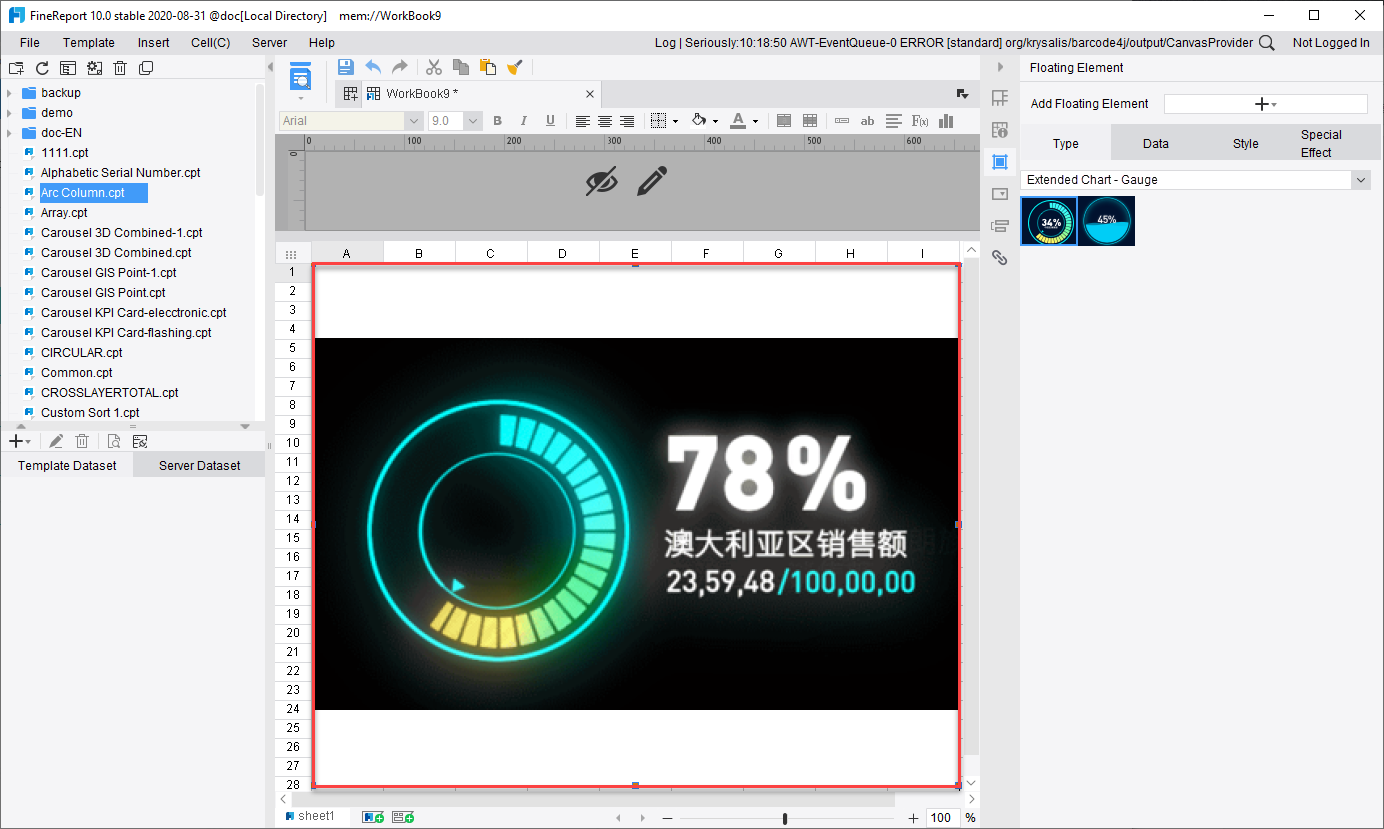Open the Template menu

click(89, 43)
